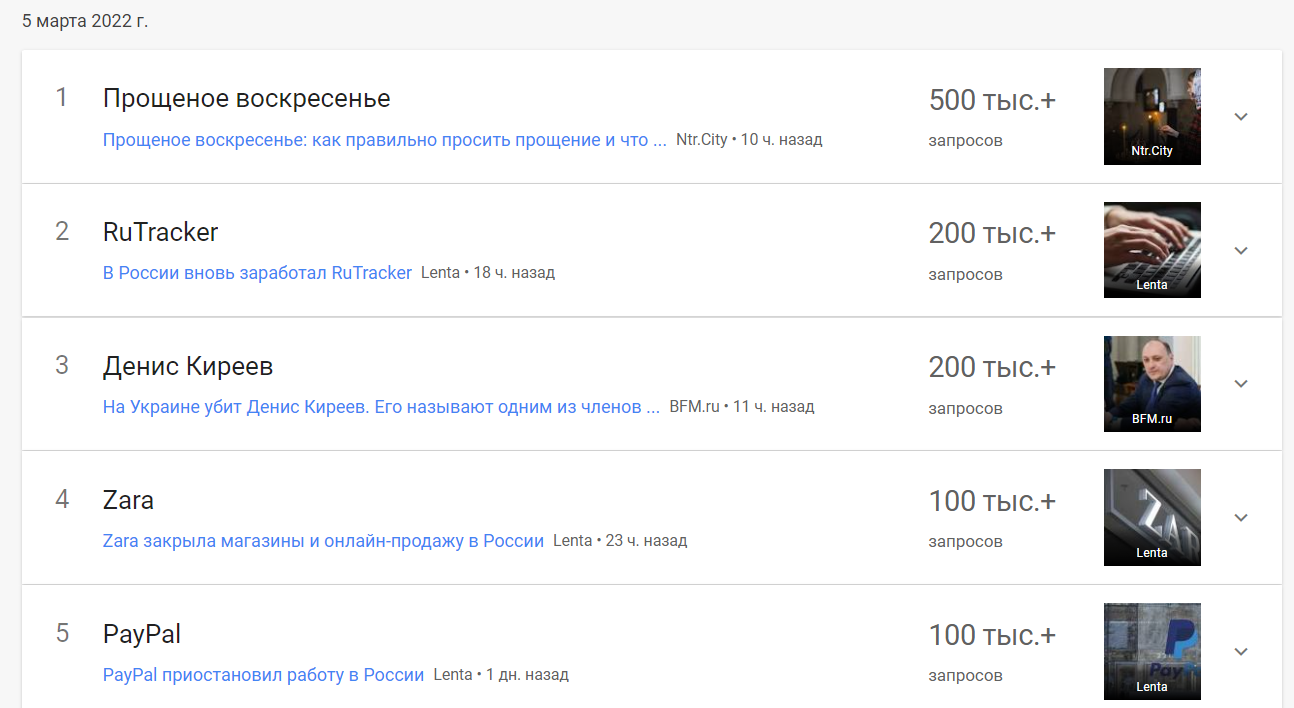This screenshot has width=1294, height=708.
Task: Expand the PayPal trend row chevron
Action: pos(1241,652)
